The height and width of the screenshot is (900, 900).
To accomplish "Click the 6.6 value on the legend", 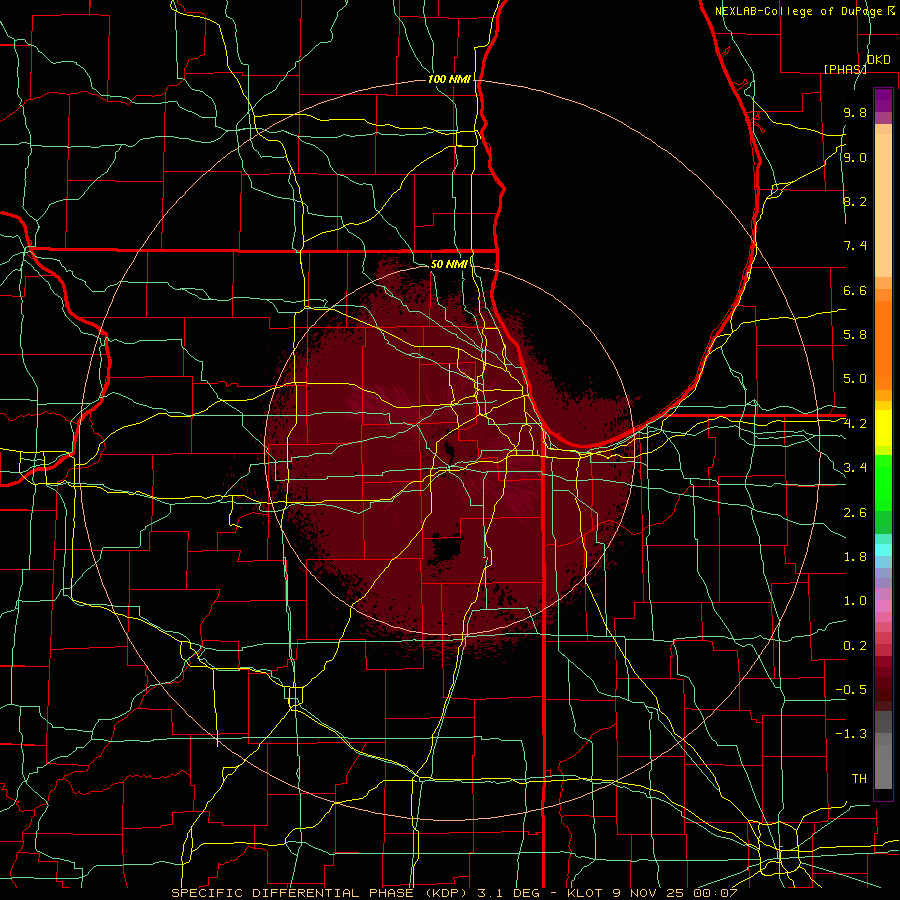I will [855, 290].
